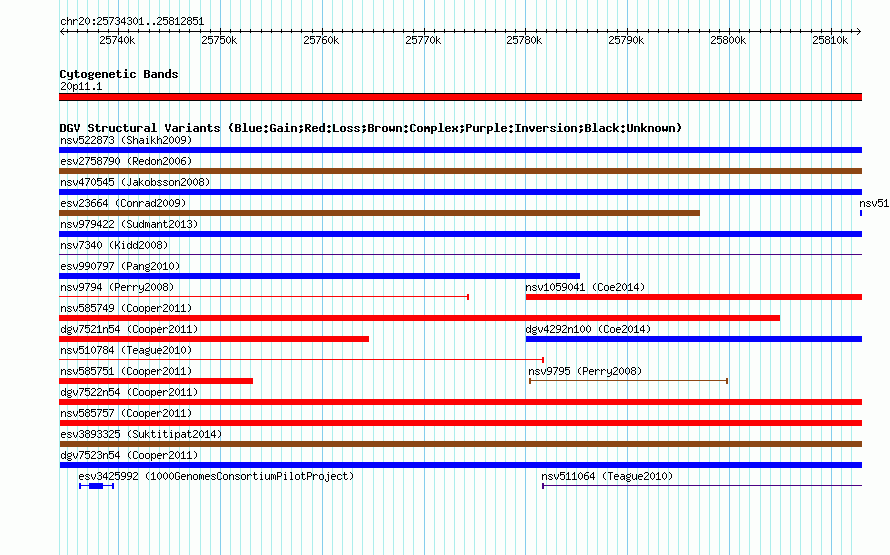
Task: Select the brown bar under esv3893325
Action: click(460, 444)
